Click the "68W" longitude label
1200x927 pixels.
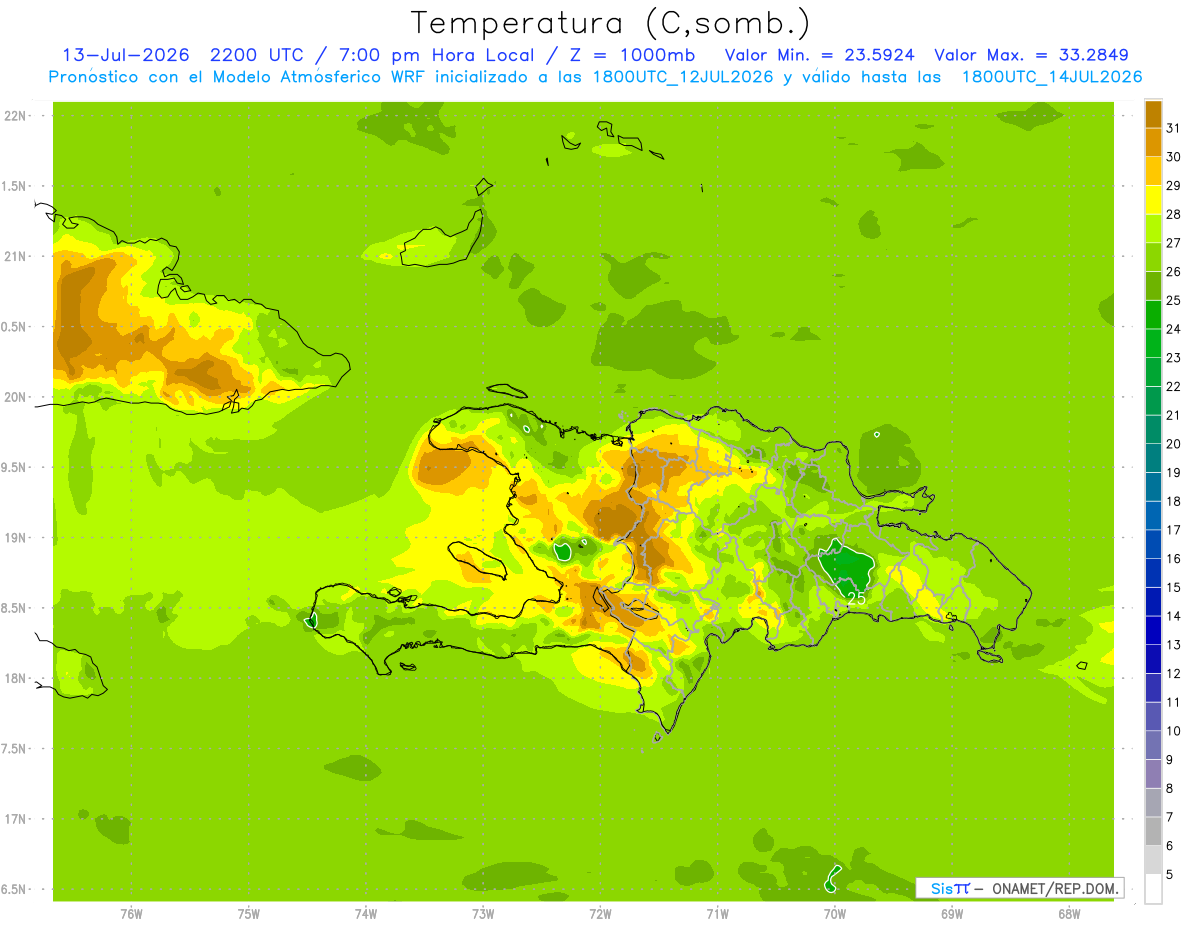coord(1069,913)
